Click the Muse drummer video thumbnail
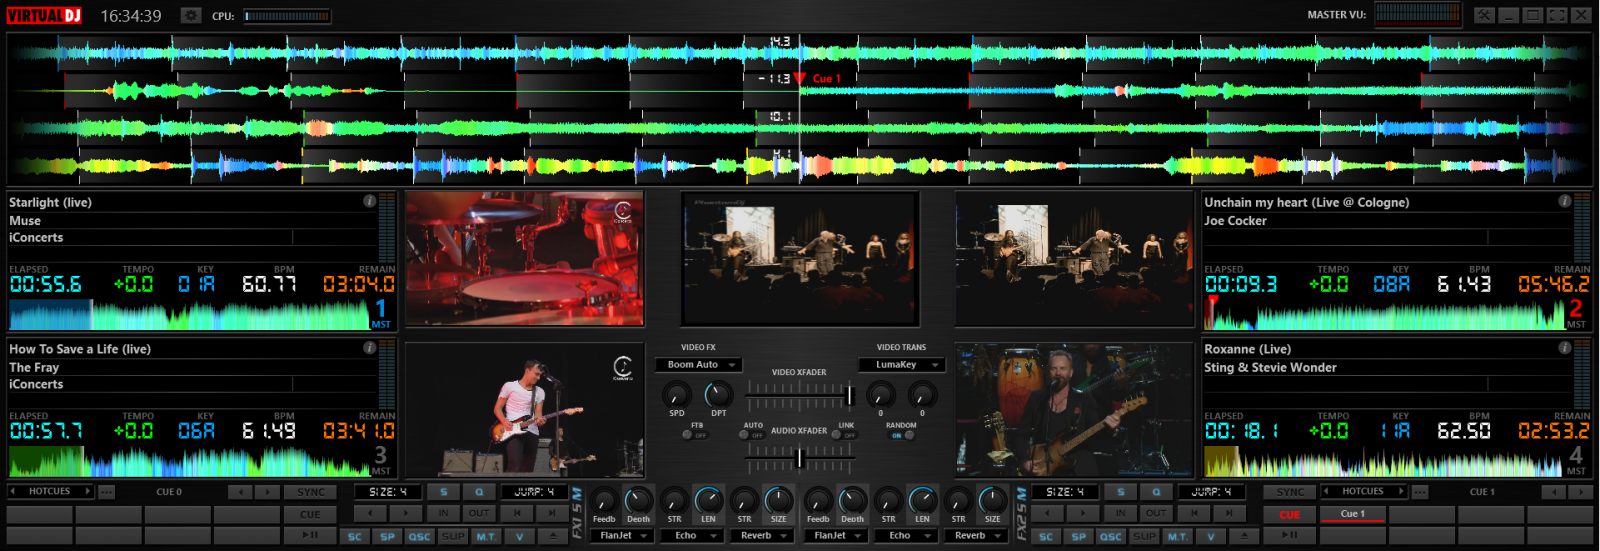 click(524, 259)
